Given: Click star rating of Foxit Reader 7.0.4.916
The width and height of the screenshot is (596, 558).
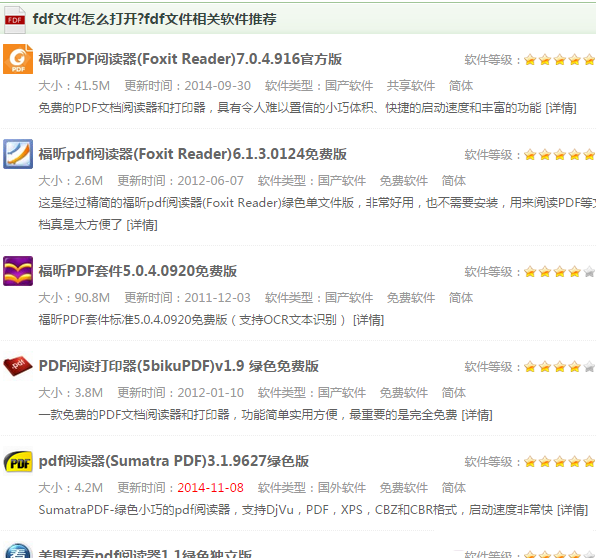Looking at the screenshot, I should [x=559, y=60].
